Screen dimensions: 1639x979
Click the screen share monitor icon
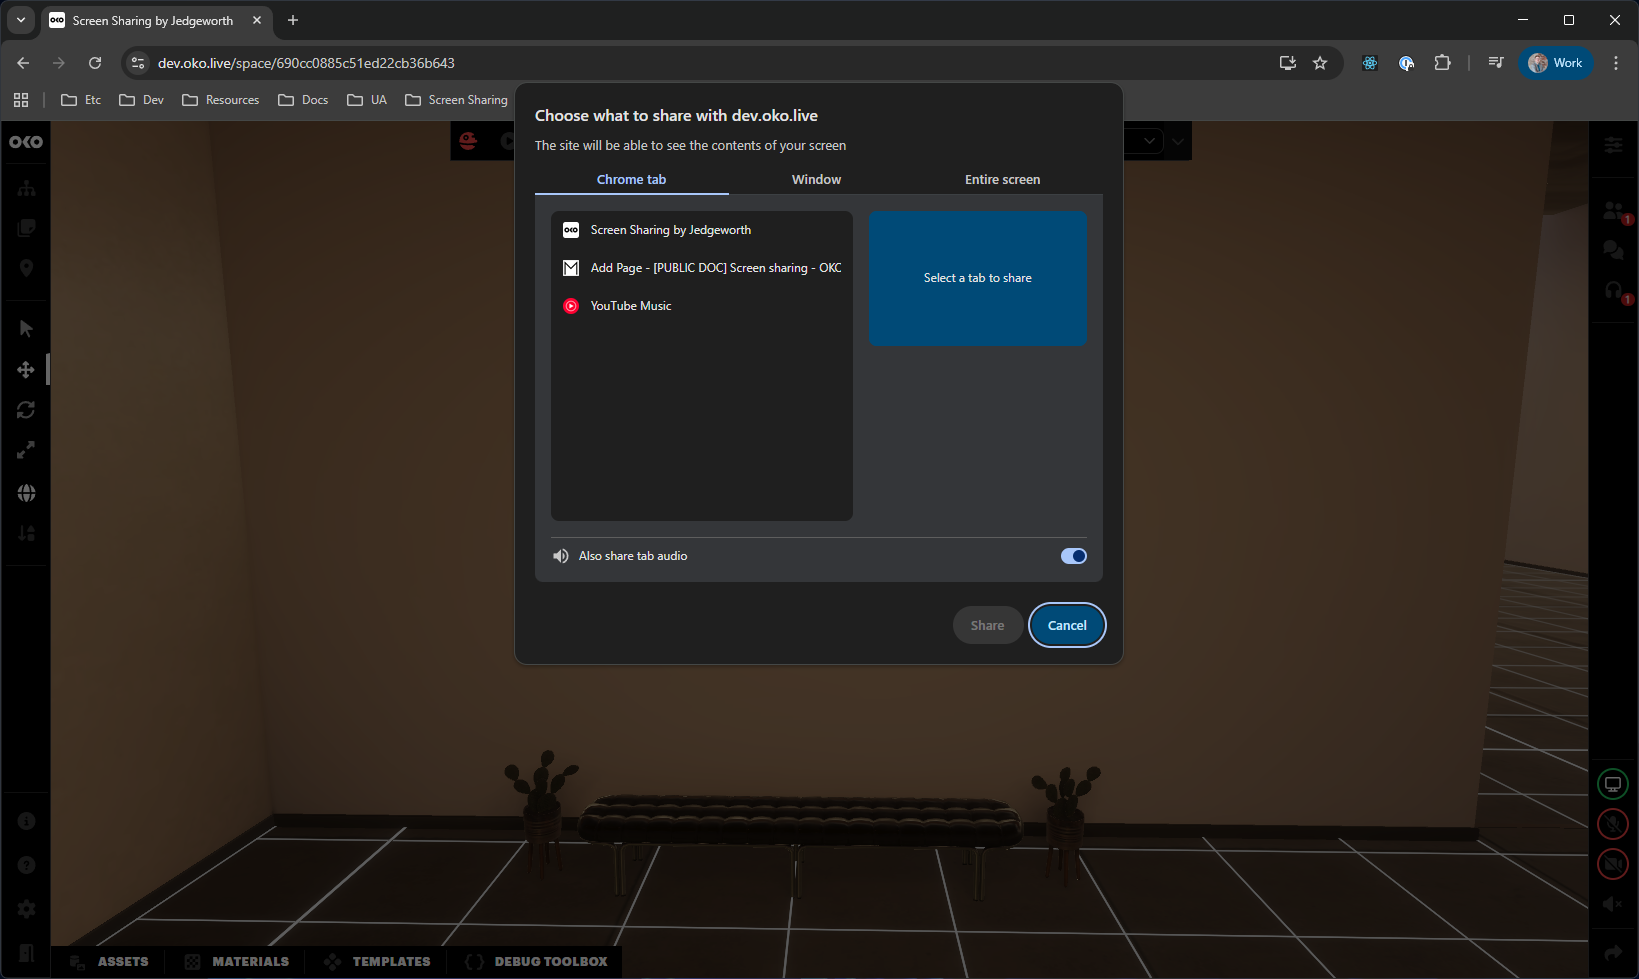tap(1612, 785)
